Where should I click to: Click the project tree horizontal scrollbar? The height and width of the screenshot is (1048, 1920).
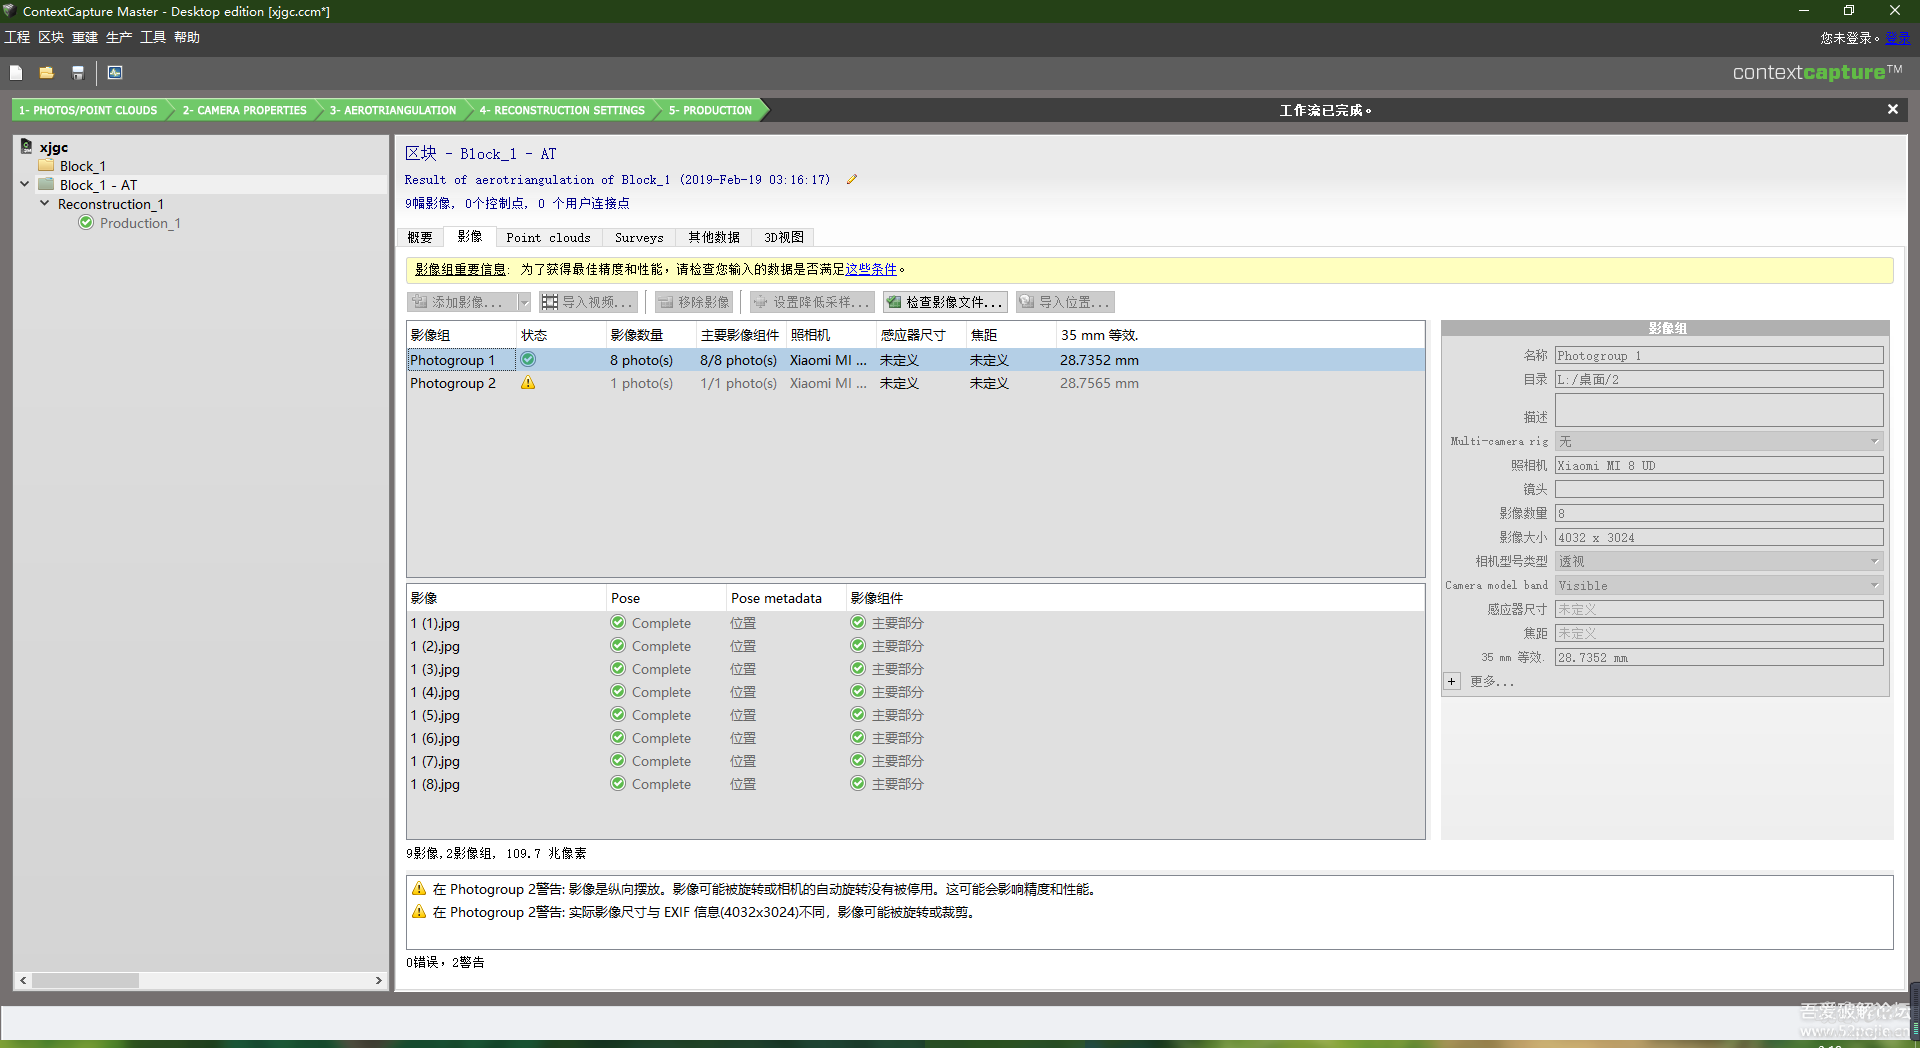(85, 980)
